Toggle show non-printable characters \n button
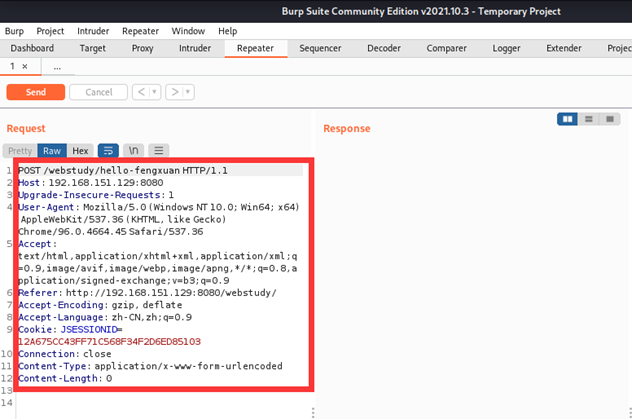Viewport: 632px width, 419px height. point(133,151)
